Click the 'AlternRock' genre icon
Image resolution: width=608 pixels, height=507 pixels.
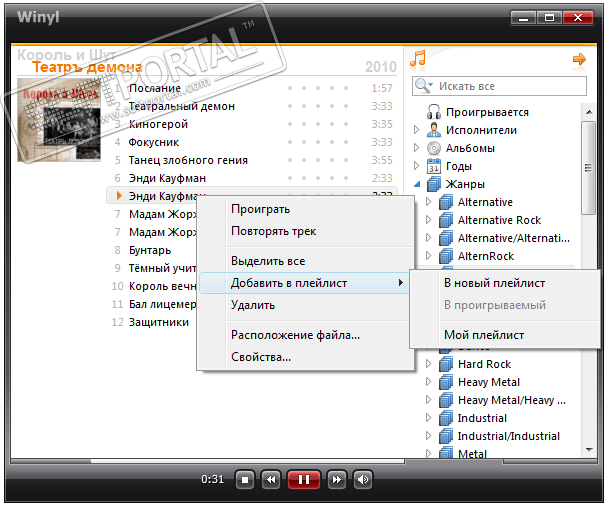tap(446, 256)
